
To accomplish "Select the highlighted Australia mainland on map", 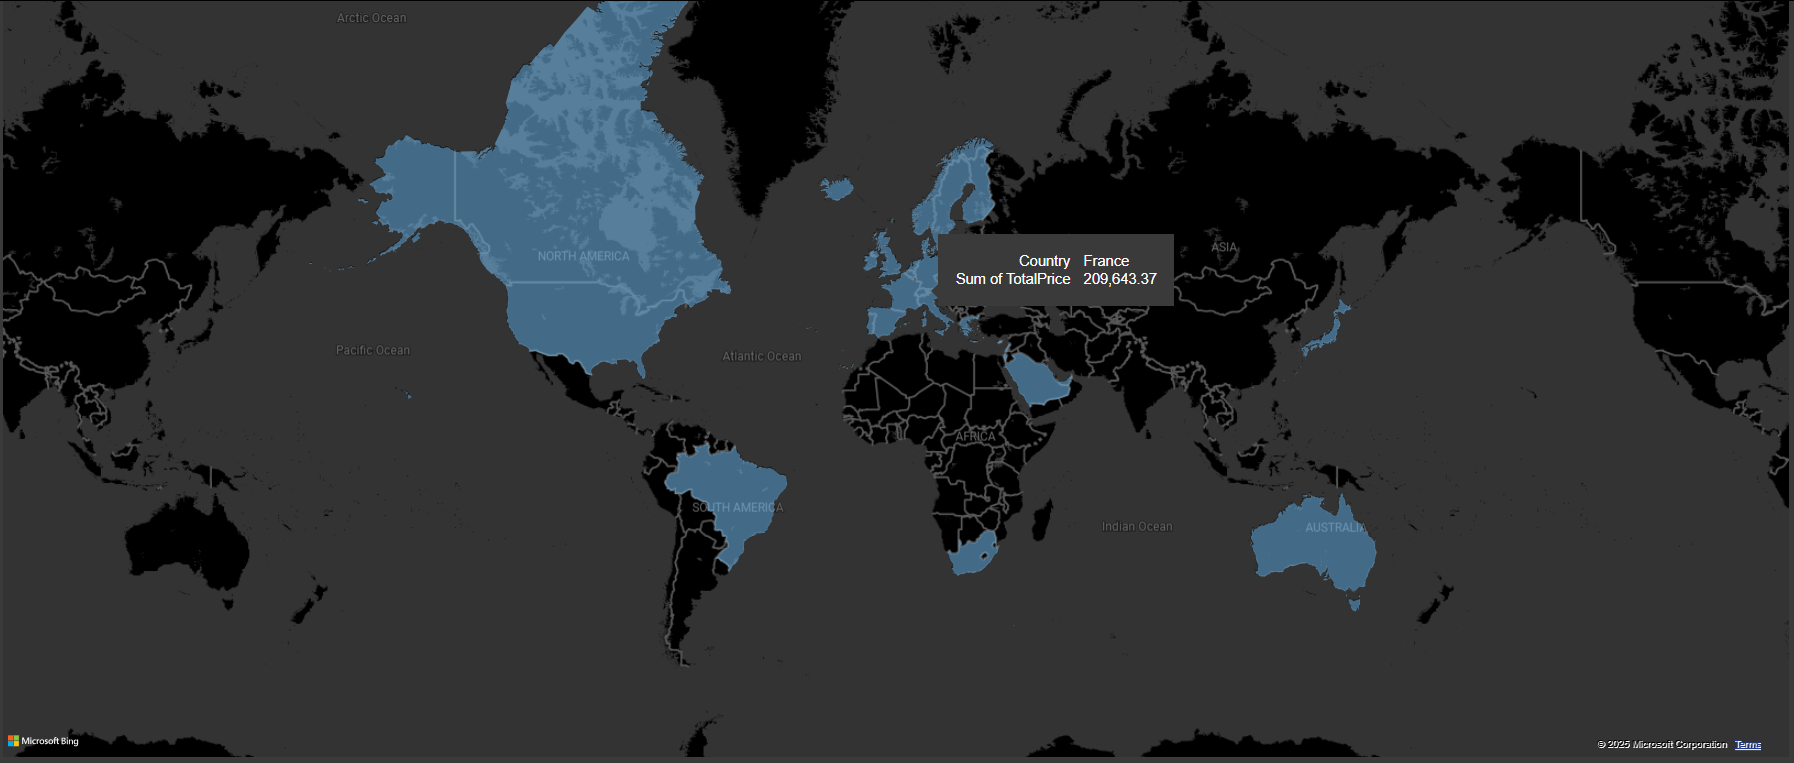I will 1312,545.
